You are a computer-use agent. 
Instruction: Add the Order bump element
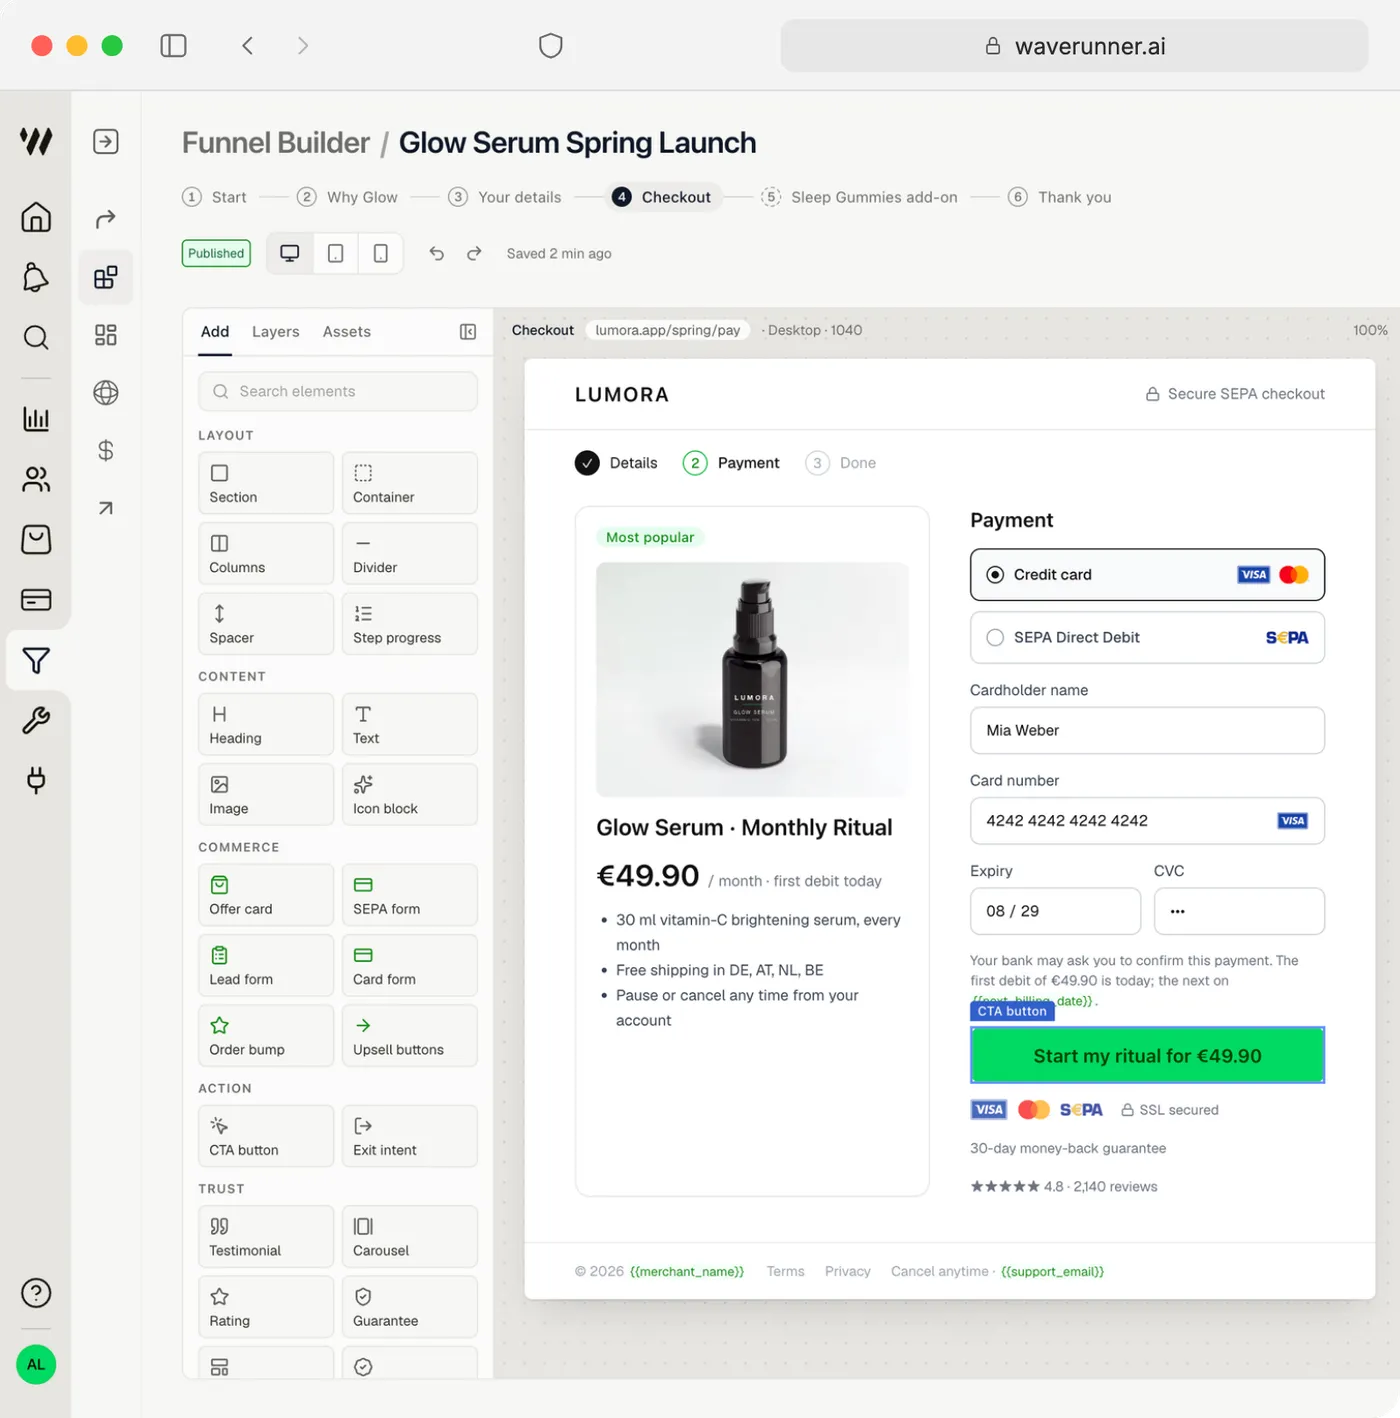coord(266,1036)
